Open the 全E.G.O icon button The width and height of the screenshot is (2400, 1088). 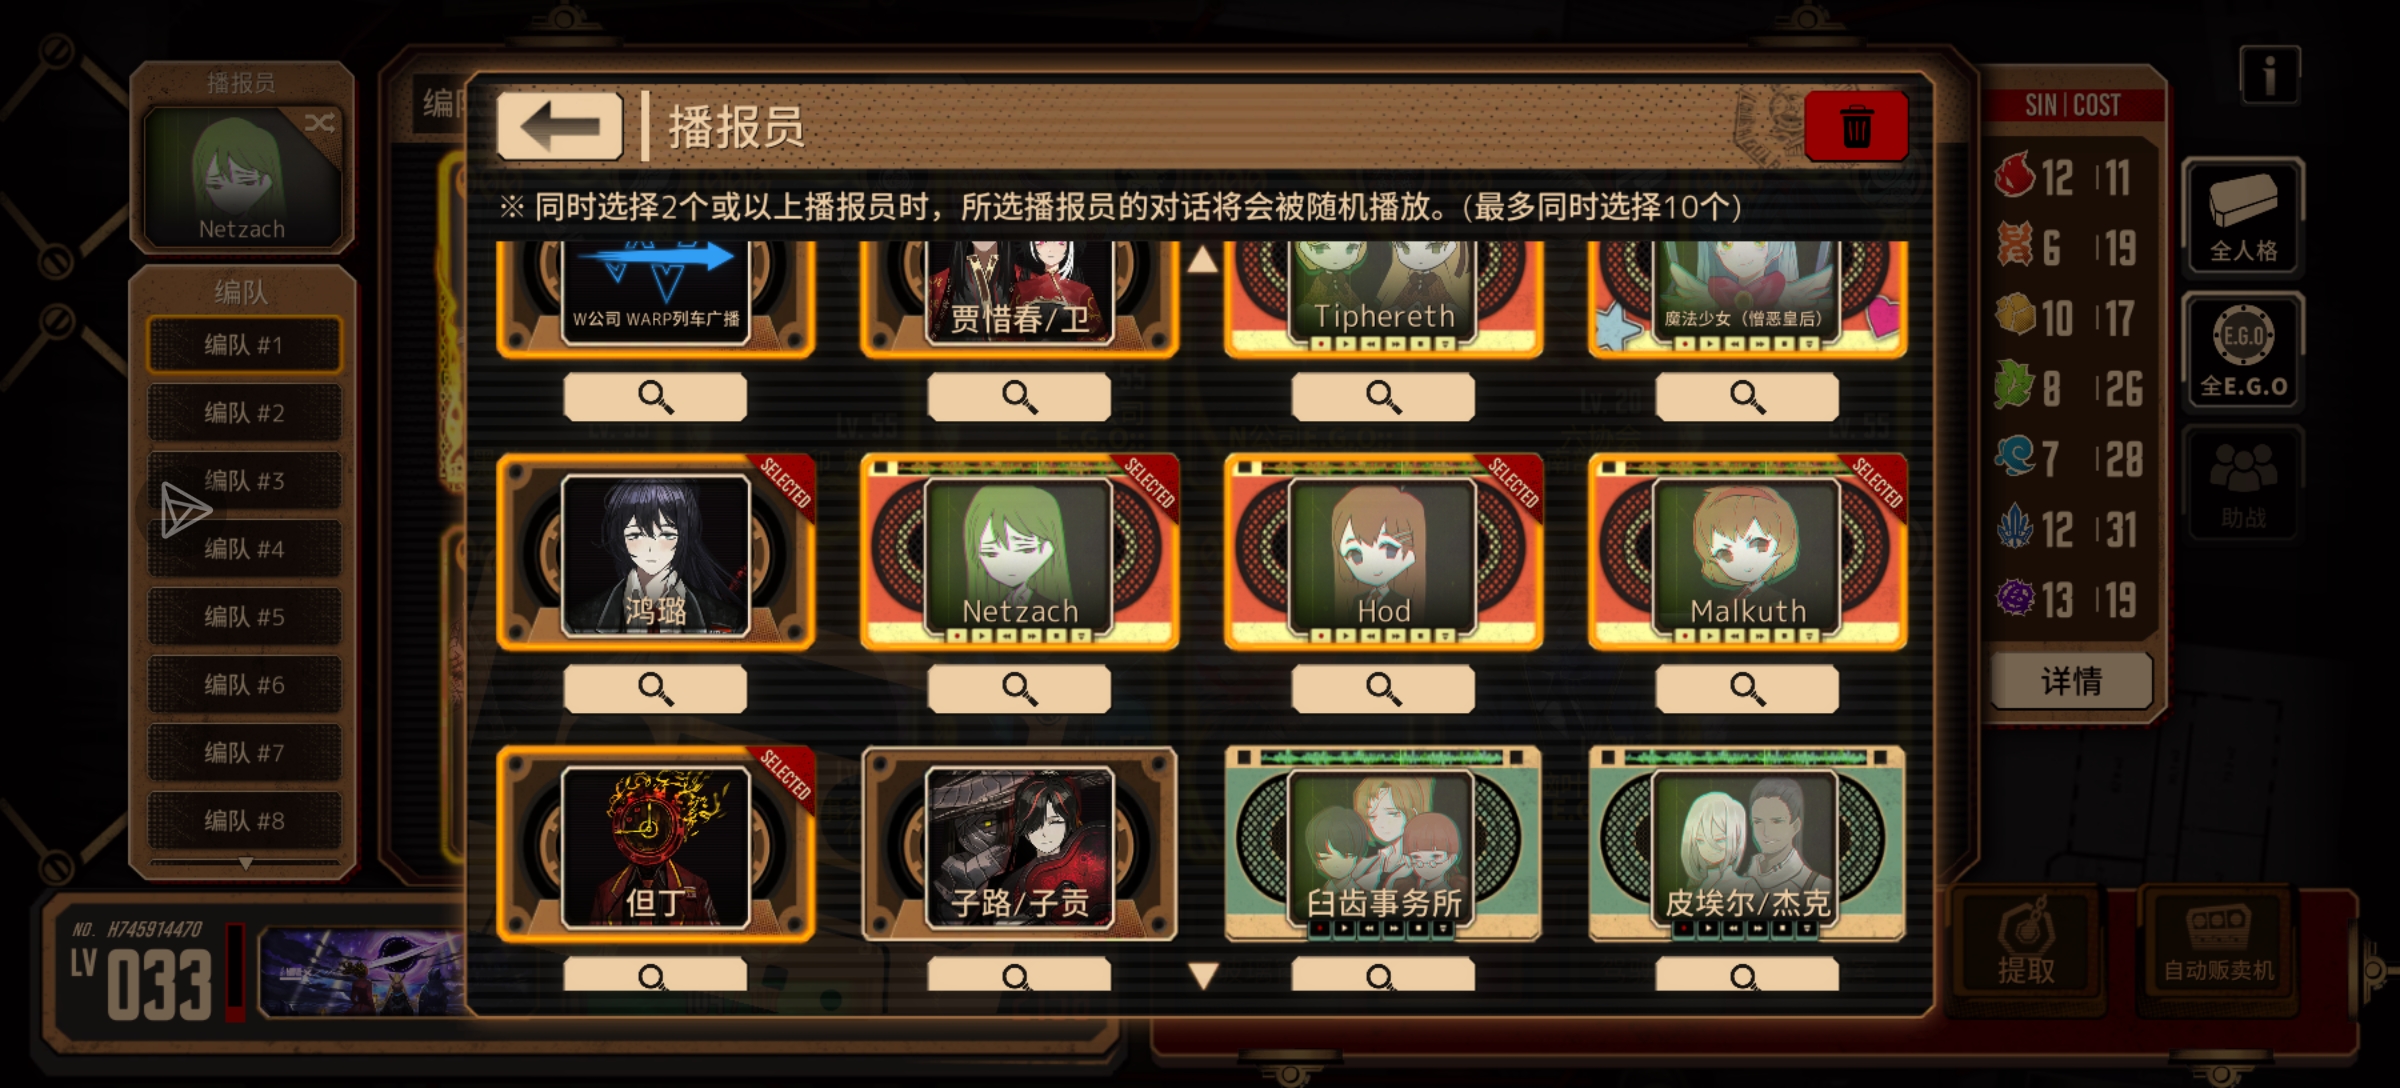click(2243, 351)
